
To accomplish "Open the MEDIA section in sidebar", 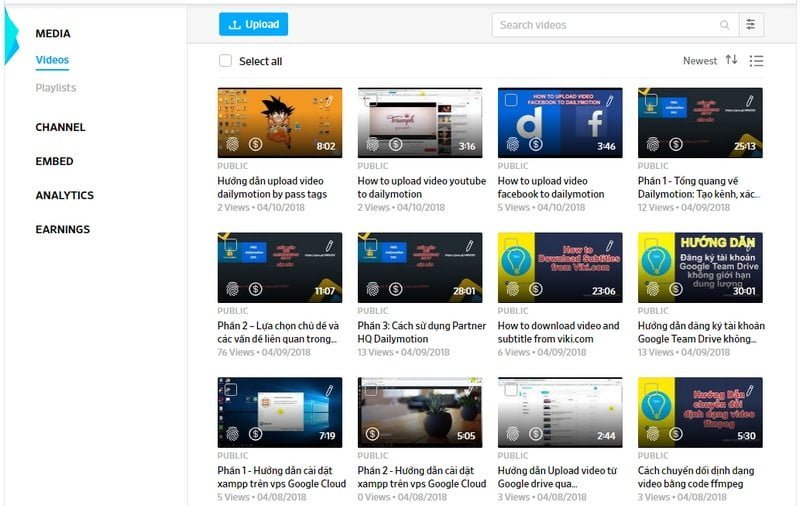I will [53, 34].
